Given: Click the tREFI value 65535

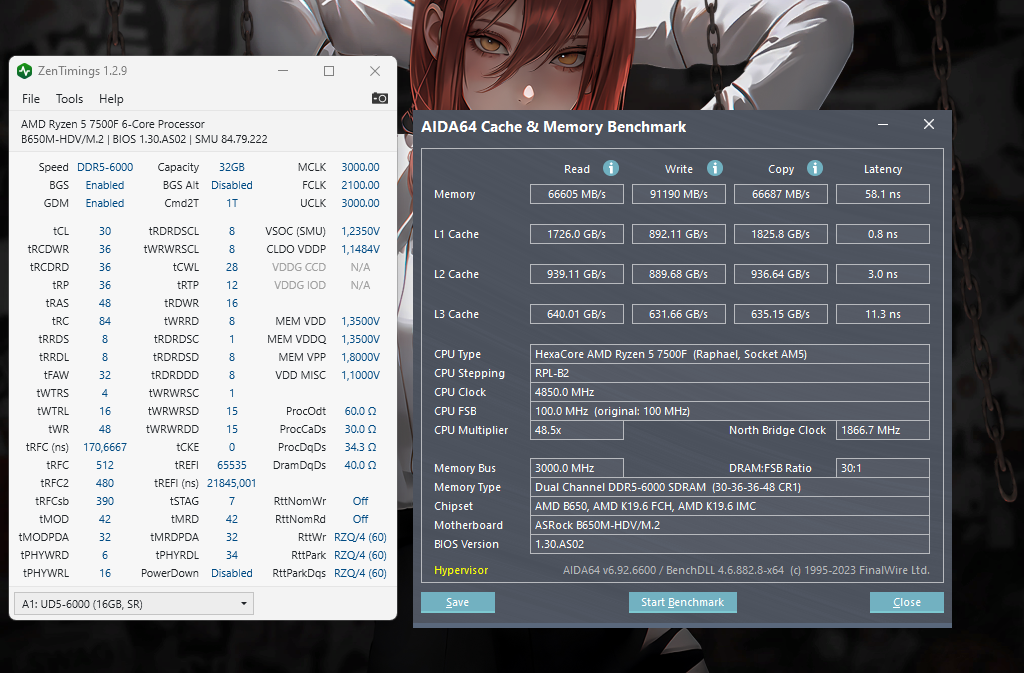Looking at the screenshot, I should (x=232, y=465).
